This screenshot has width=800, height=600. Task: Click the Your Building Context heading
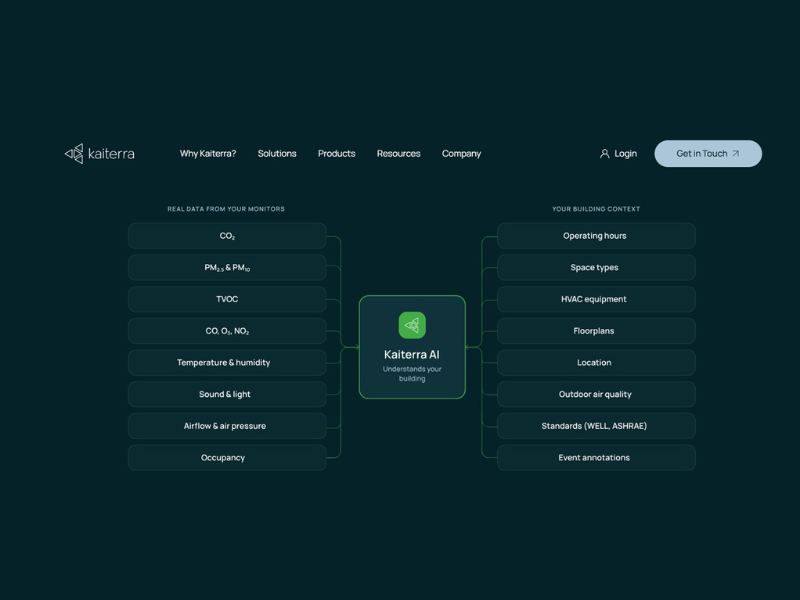596,209
